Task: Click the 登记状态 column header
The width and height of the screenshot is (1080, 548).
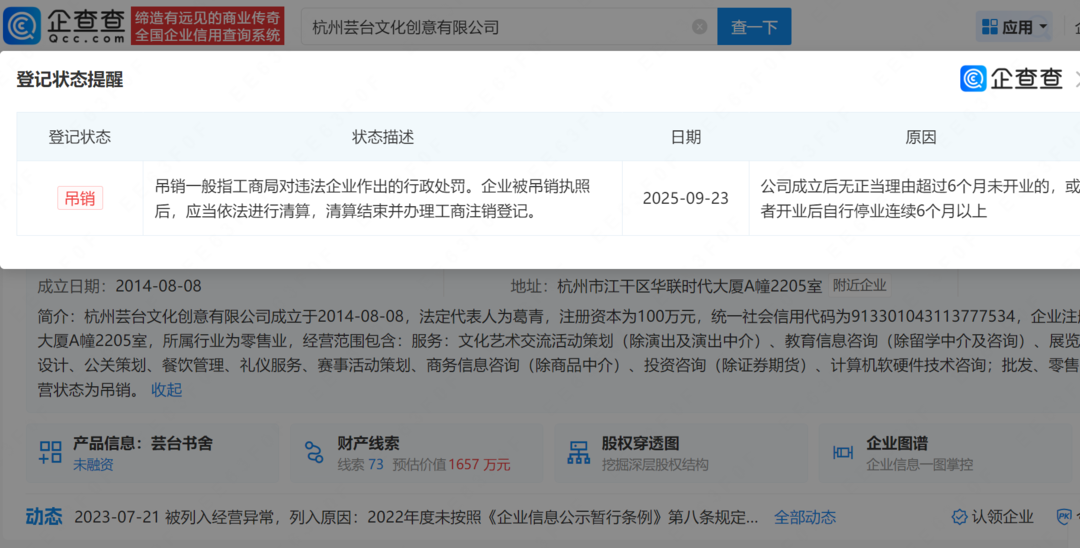Action: pyautogui.click(x=79, y=137)
